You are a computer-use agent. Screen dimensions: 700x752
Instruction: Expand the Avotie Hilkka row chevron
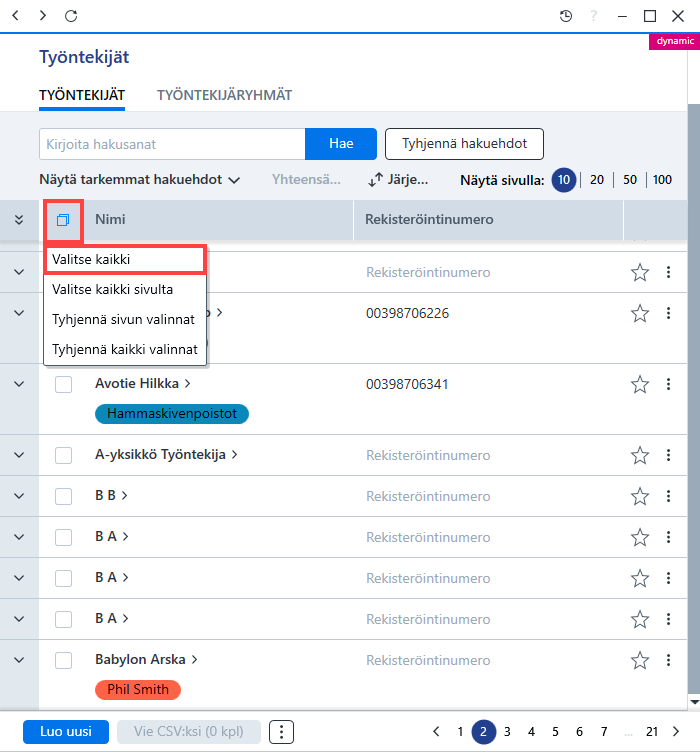click(19, 384)
